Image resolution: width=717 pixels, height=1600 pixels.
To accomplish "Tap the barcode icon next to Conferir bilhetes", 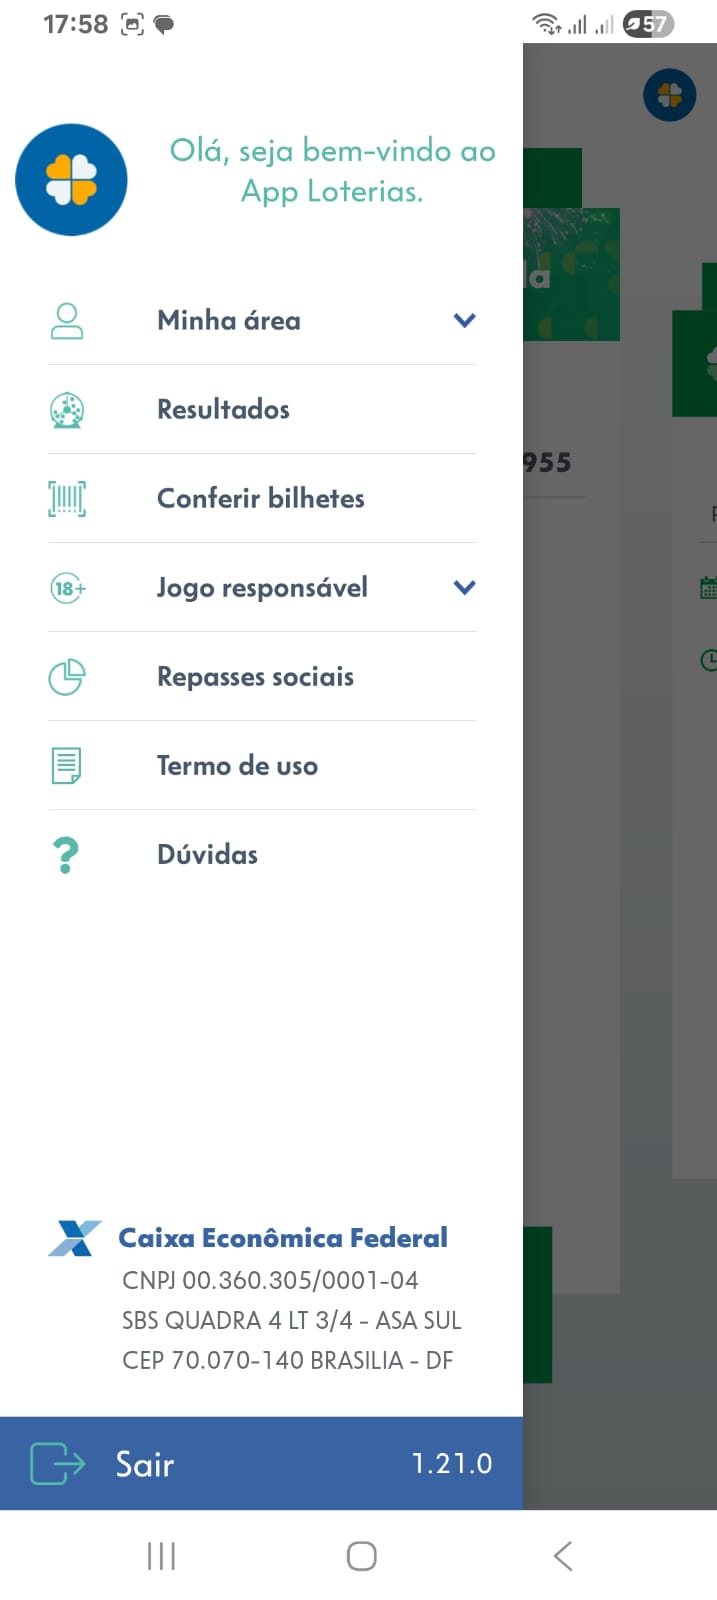I will point(66,498).
